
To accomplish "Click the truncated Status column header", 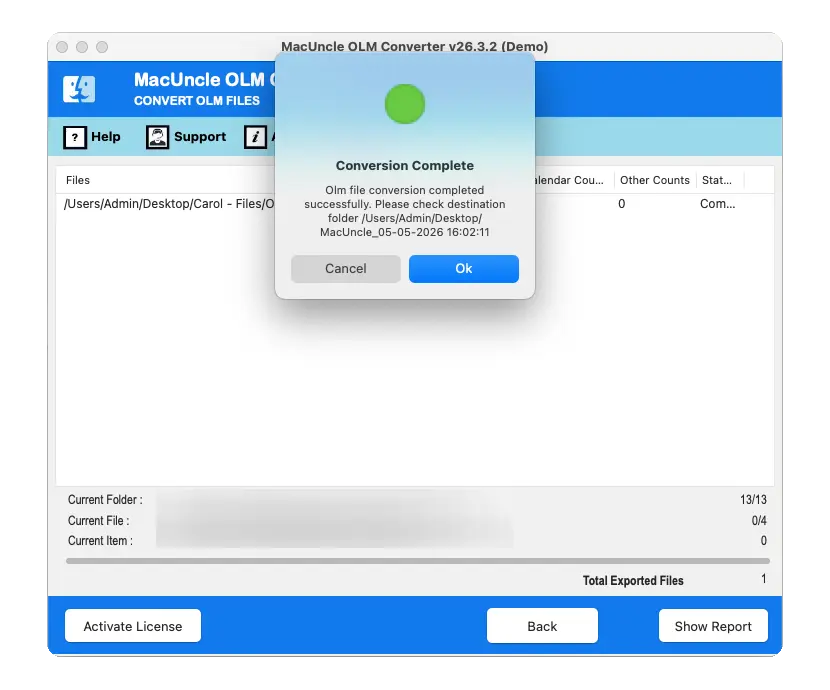I will click(717, 180).
